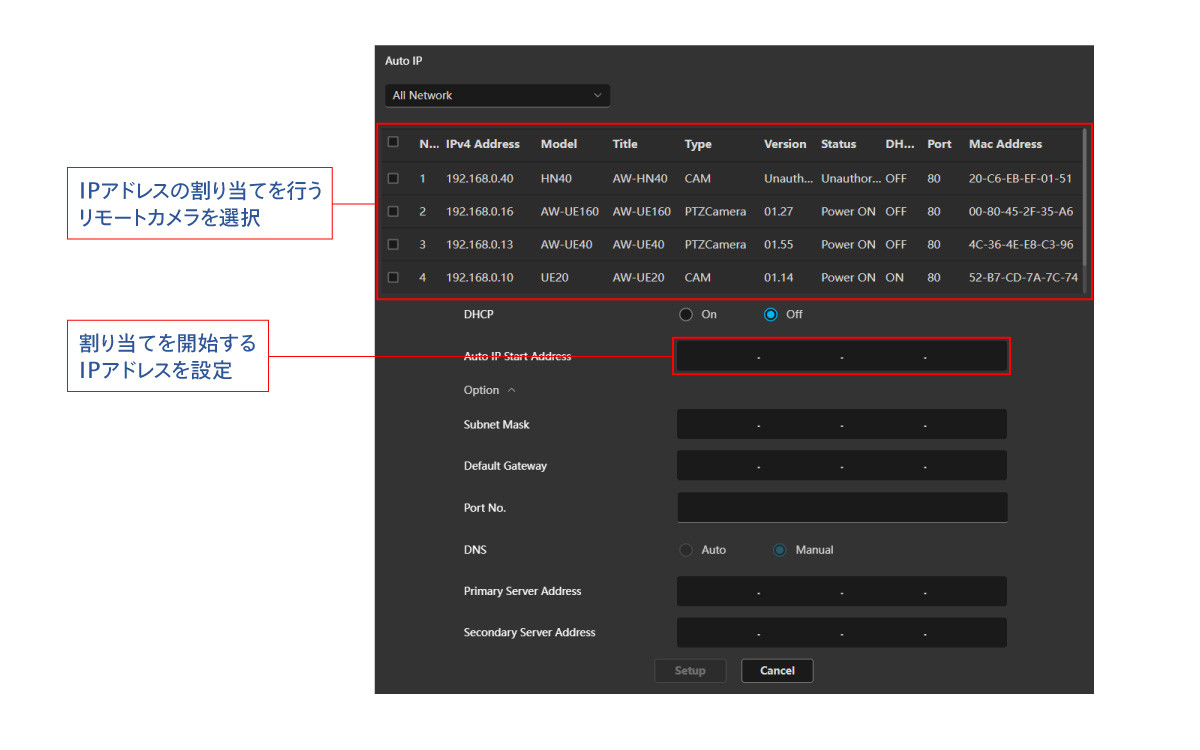Click the Secondary Server Address field

point(841,633)
